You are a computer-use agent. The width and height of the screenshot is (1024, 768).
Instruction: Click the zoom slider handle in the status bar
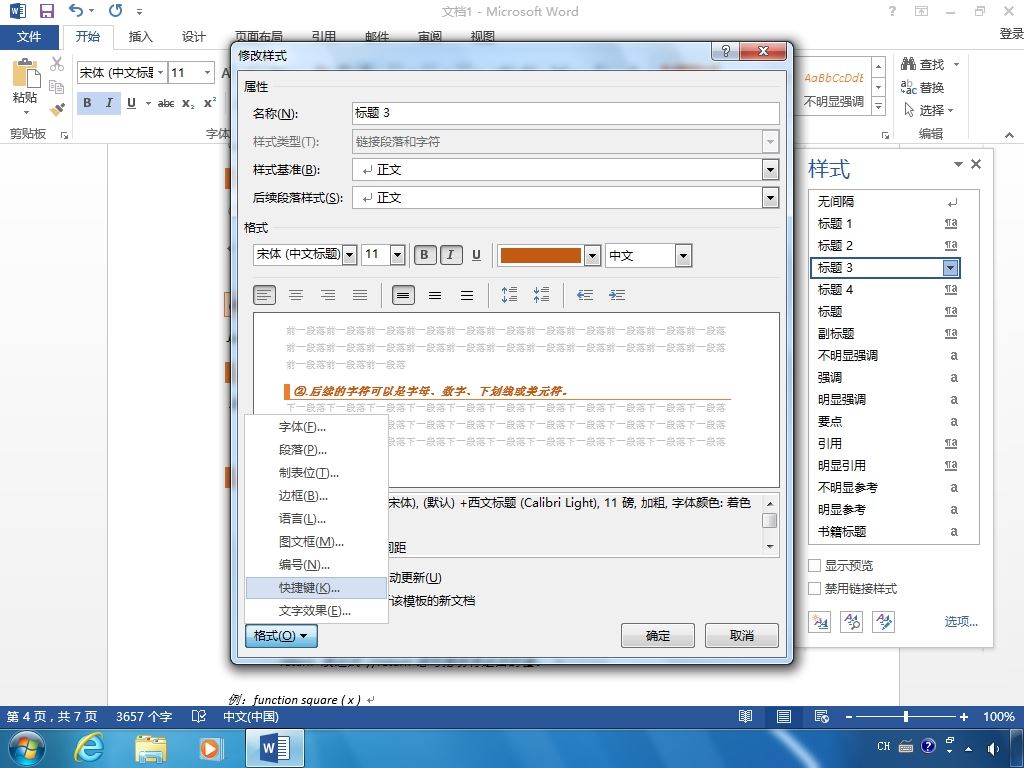click(x=906, y=717)
